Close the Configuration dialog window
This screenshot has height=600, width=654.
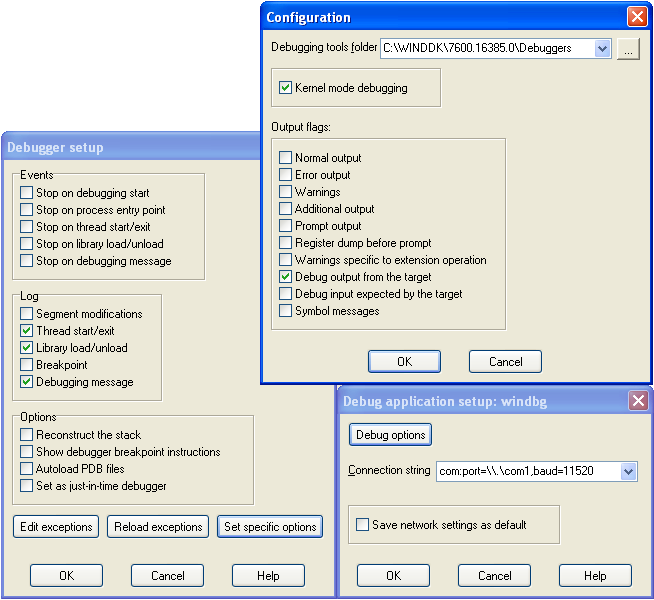coord(636,17)
